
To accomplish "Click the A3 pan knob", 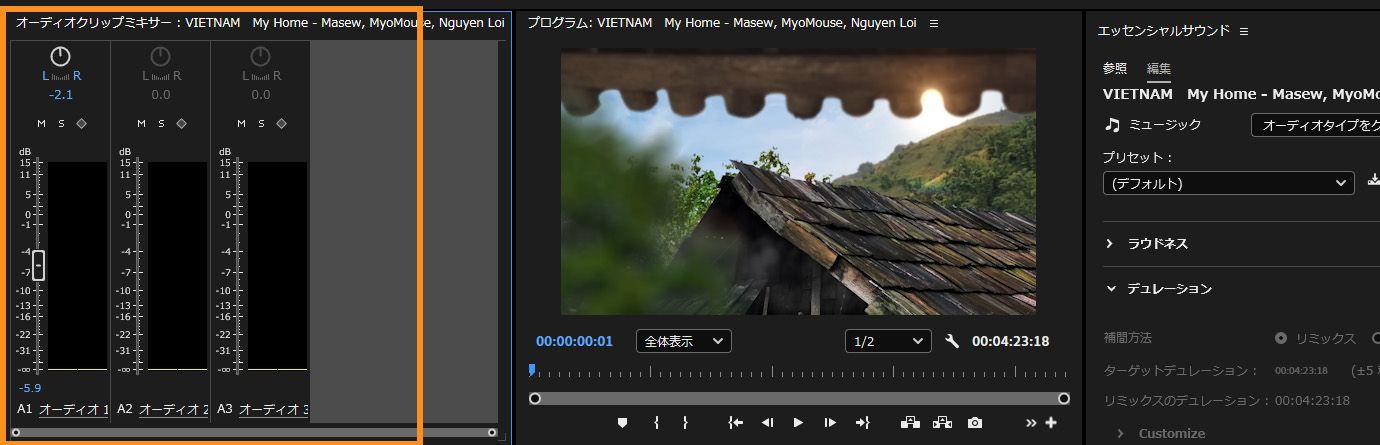I will [261, 57].
